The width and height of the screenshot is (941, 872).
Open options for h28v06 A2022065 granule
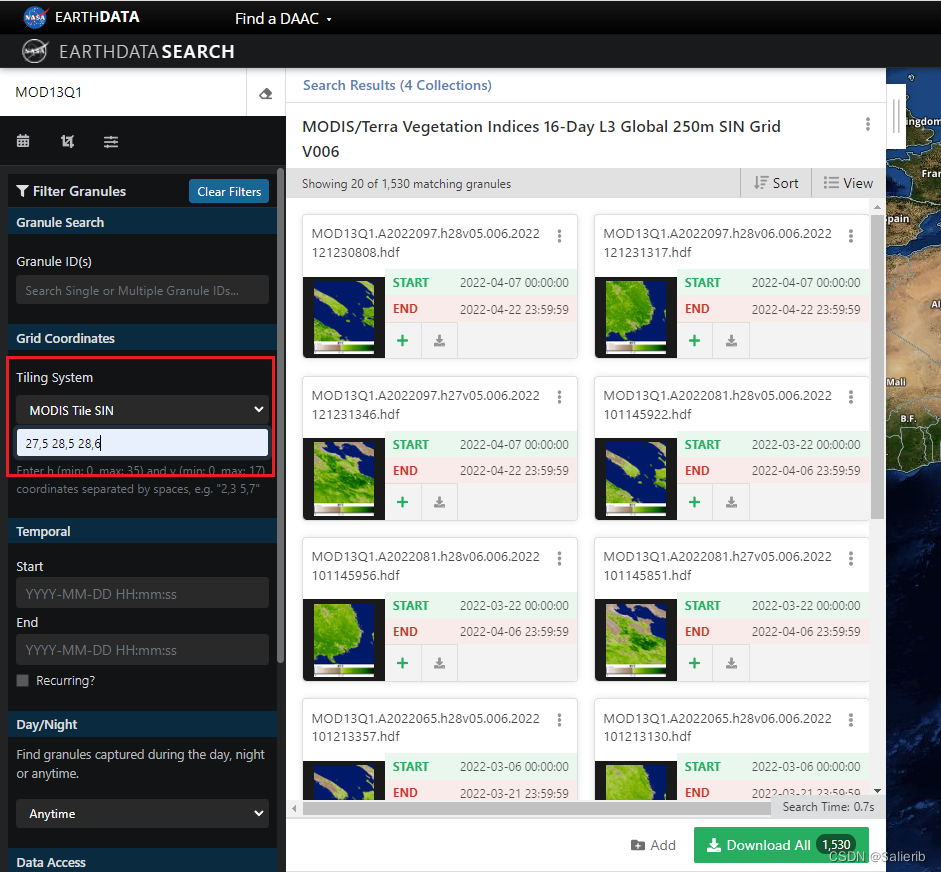point(851,720)
